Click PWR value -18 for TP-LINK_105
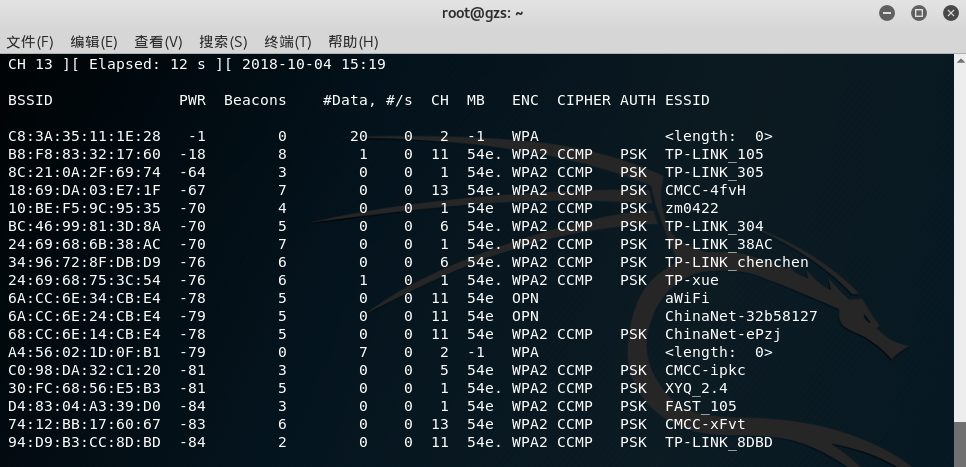966x467 pixels. point(193,154)
